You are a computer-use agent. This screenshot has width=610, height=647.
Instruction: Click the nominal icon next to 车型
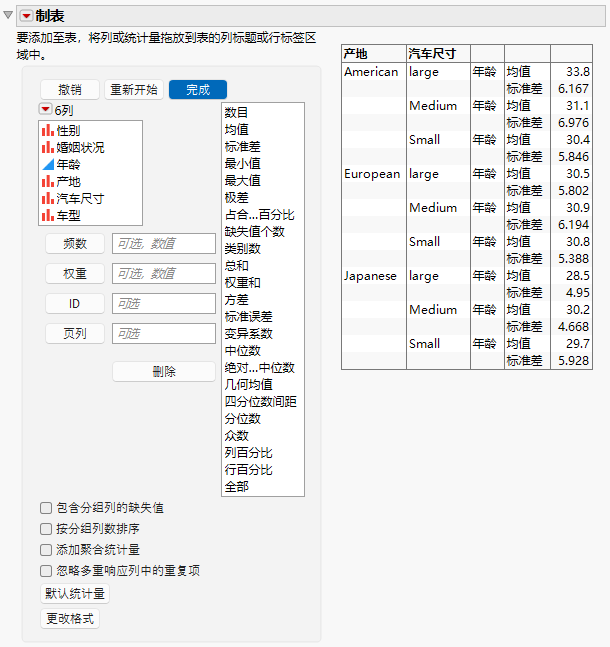click(x=48, y=215)
